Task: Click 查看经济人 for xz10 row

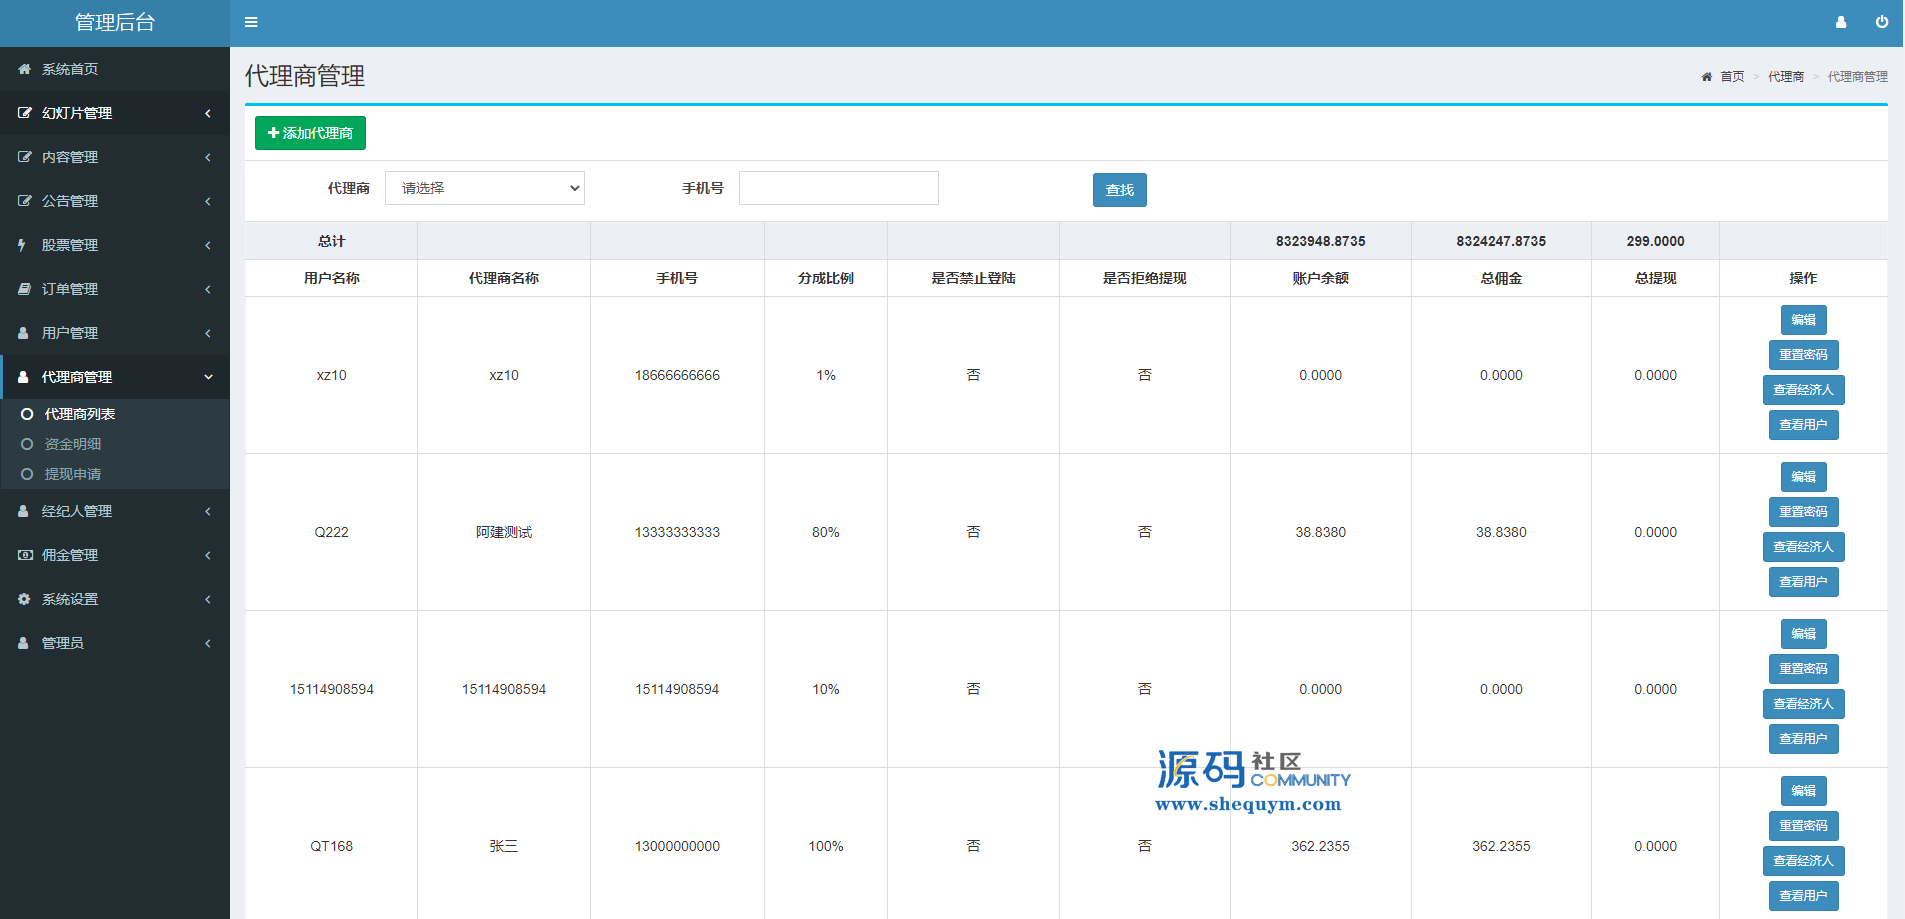Action: 1804,390
